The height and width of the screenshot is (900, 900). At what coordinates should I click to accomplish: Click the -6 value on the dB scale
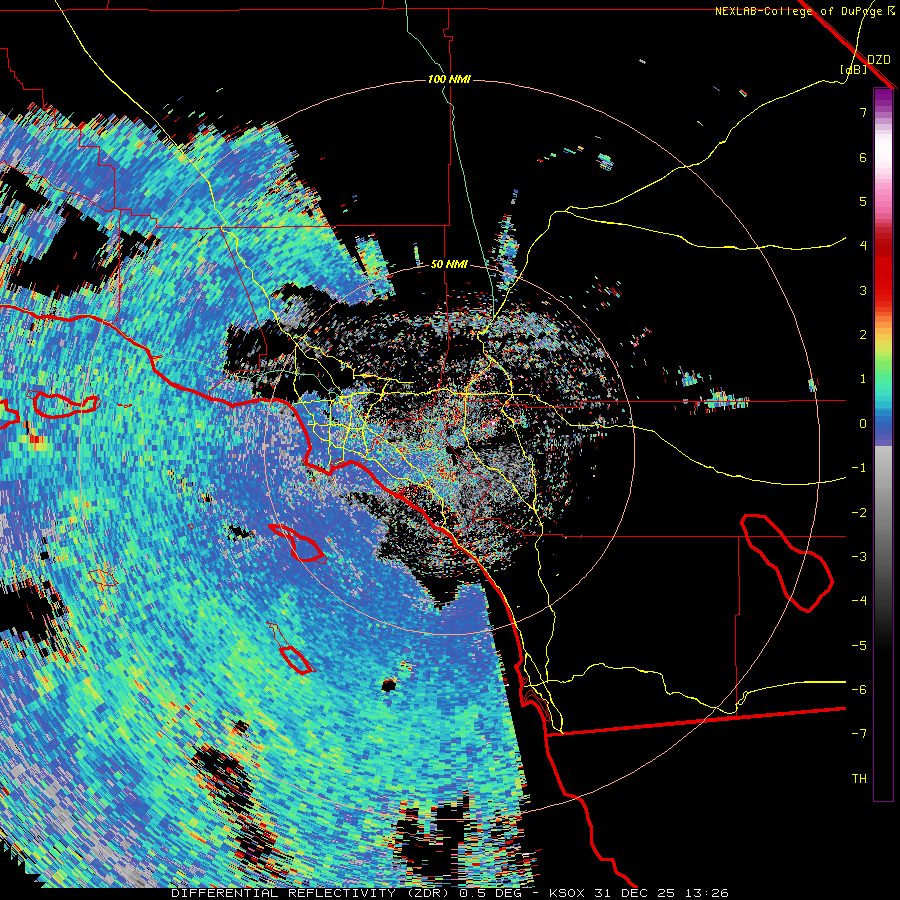coord(859,690)
